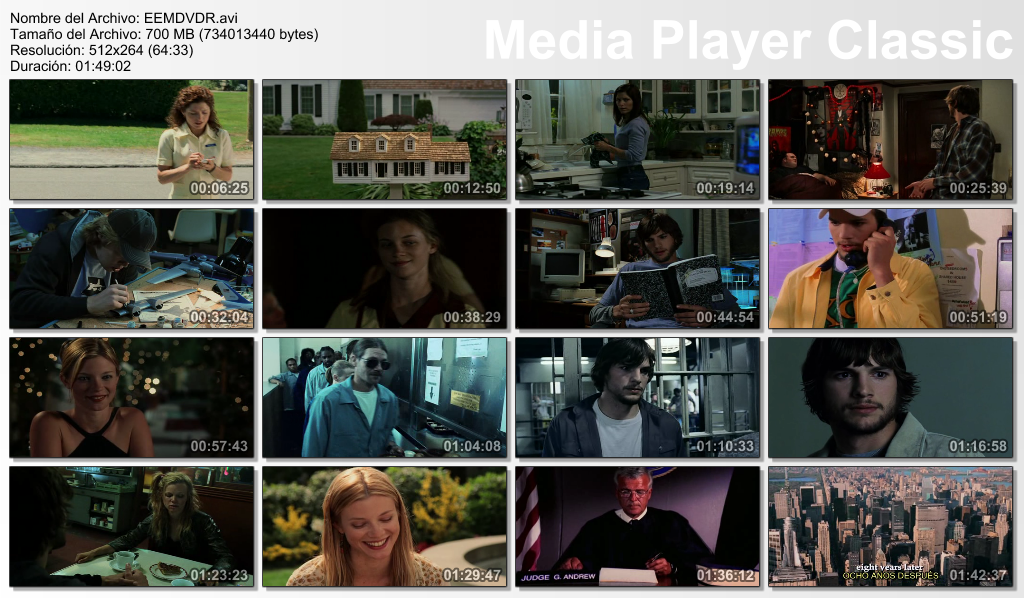The height and width of the screenshot is (598, 1024).
Task: Open the notebook reading thumbnail at 00:44:54
Action: tap(637, 268)
